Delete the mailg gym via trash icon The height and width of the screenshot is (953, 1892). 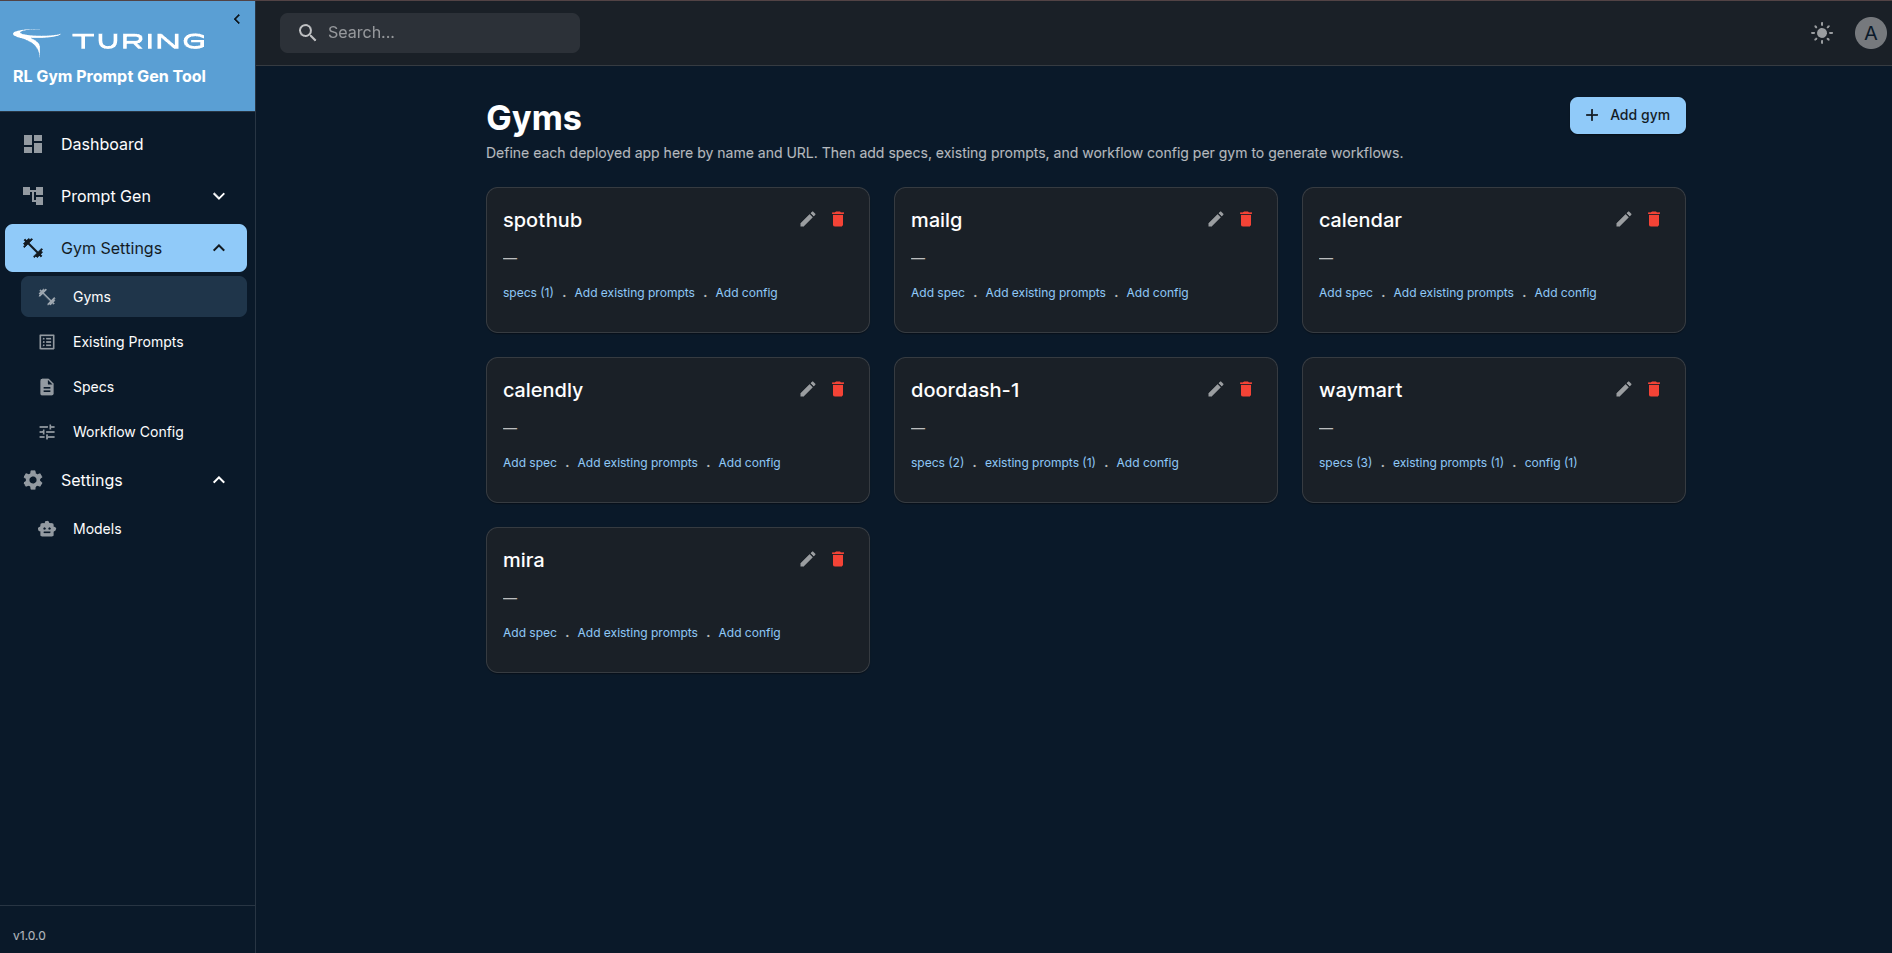pos(1245,218)
